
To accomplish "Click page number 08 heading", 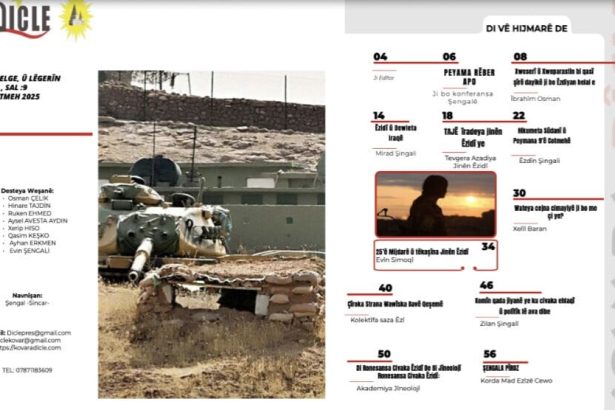I will click(520, 57).
